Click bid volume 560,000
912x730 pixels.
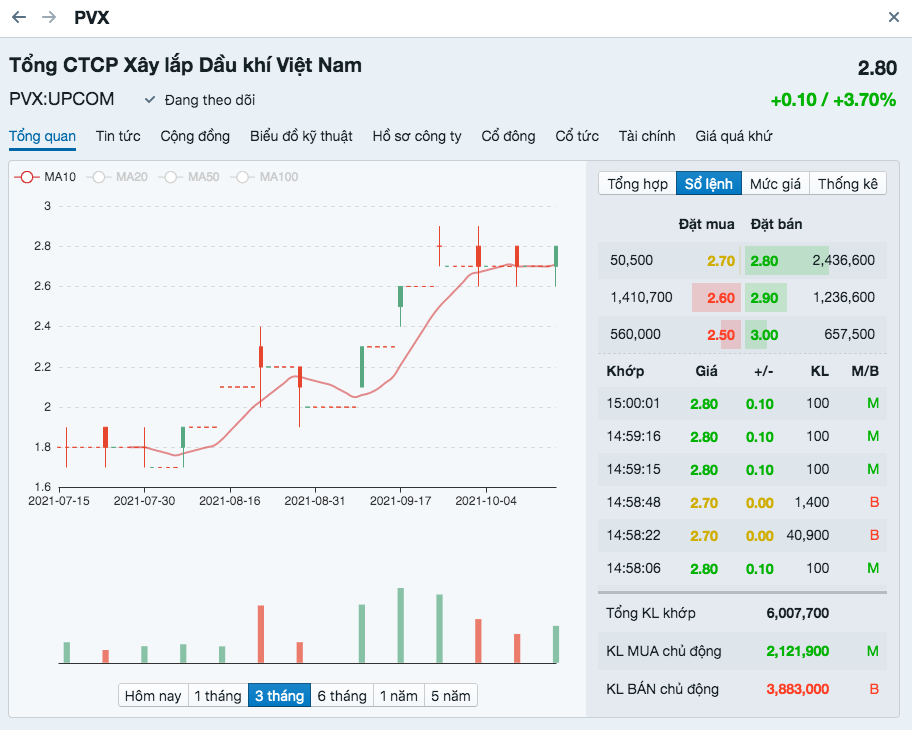coord(635,334)
